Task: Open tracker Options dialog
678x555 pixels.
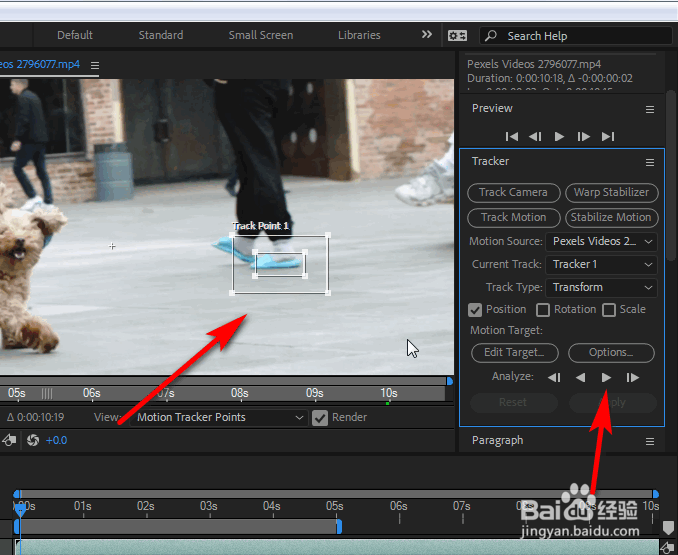Action: coord(611,353)
